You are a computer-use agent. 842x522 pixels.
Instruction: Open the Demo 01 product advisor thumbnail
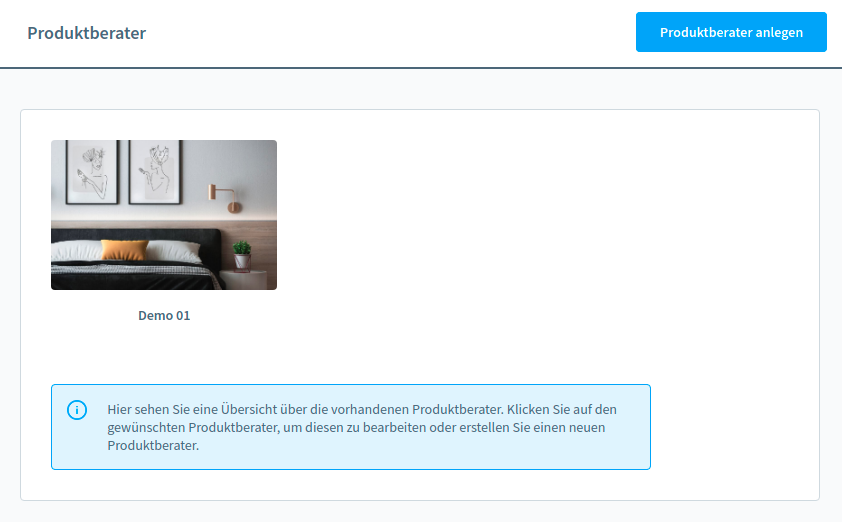click(164, 215)
